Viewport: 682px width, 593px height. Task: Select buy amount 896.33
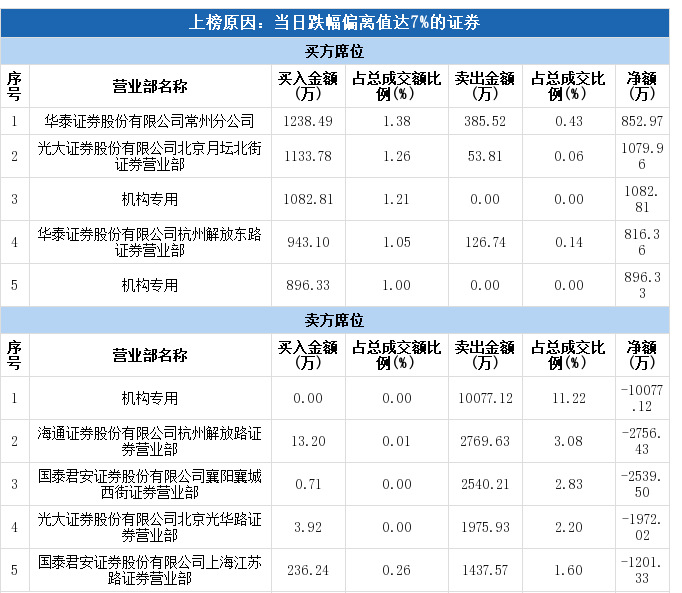pos(308,285)
